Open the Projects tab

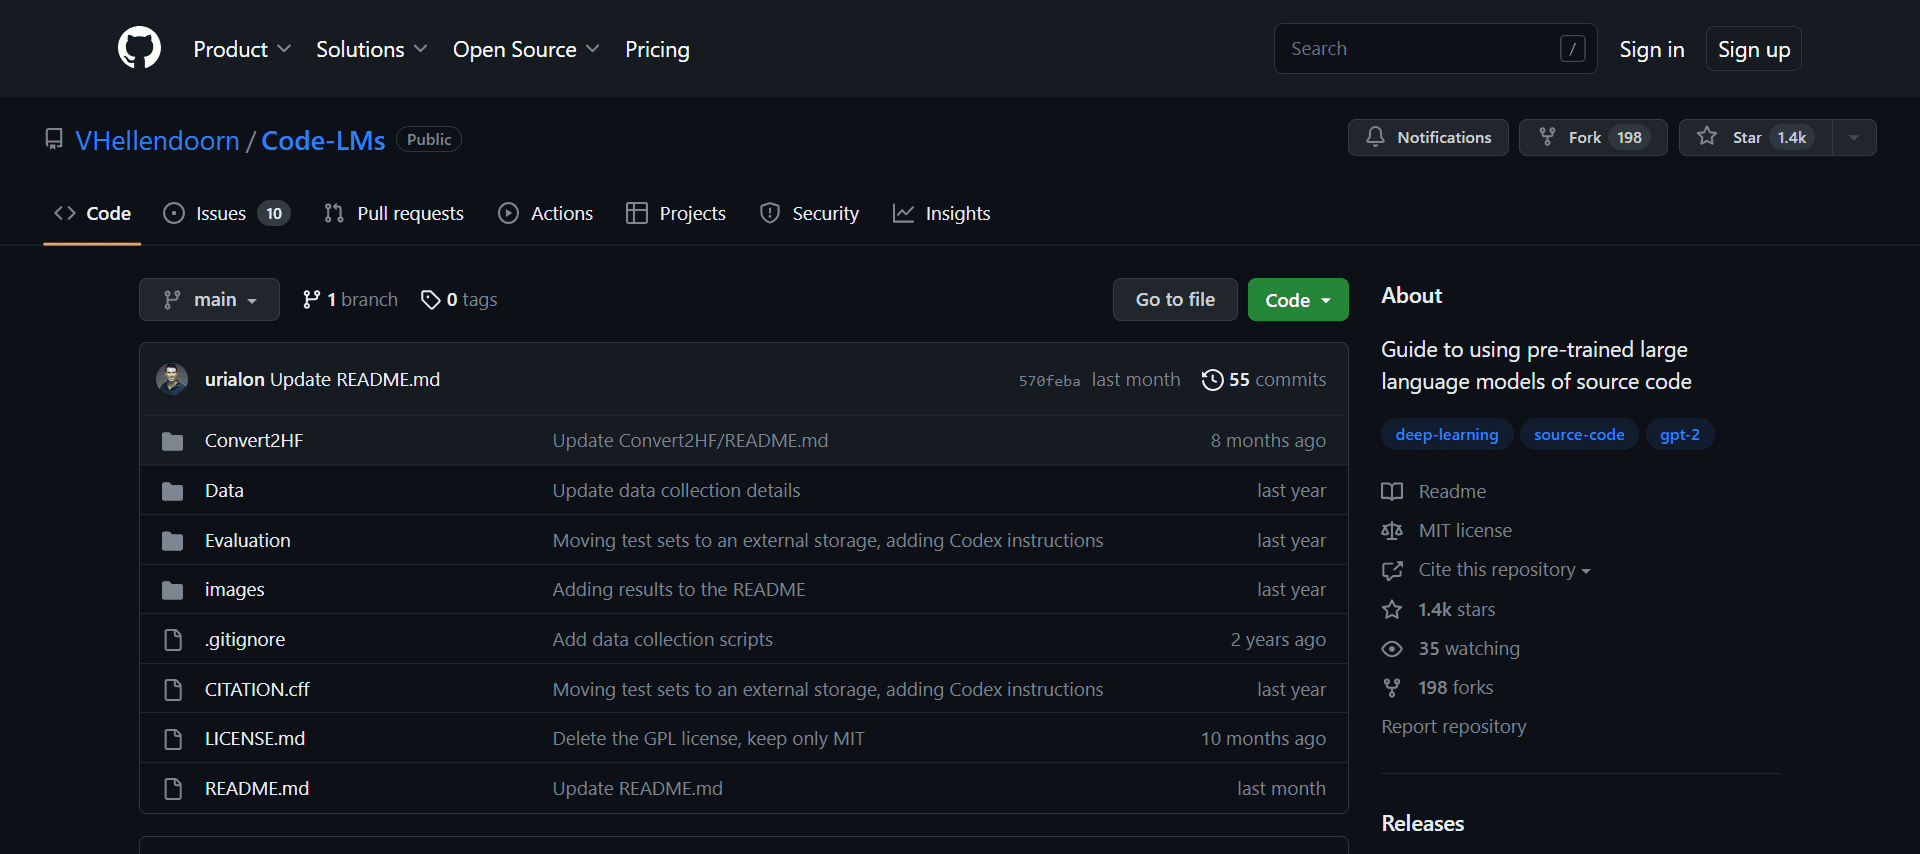pyautogui.click(x=676, y=213)
